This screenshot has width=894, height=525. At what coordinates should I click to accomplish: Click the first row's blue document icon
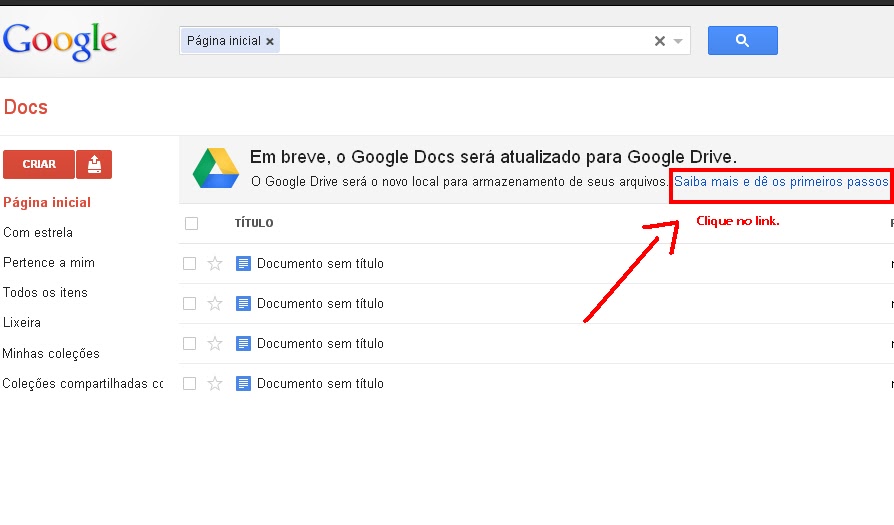(x=243, y=263)
